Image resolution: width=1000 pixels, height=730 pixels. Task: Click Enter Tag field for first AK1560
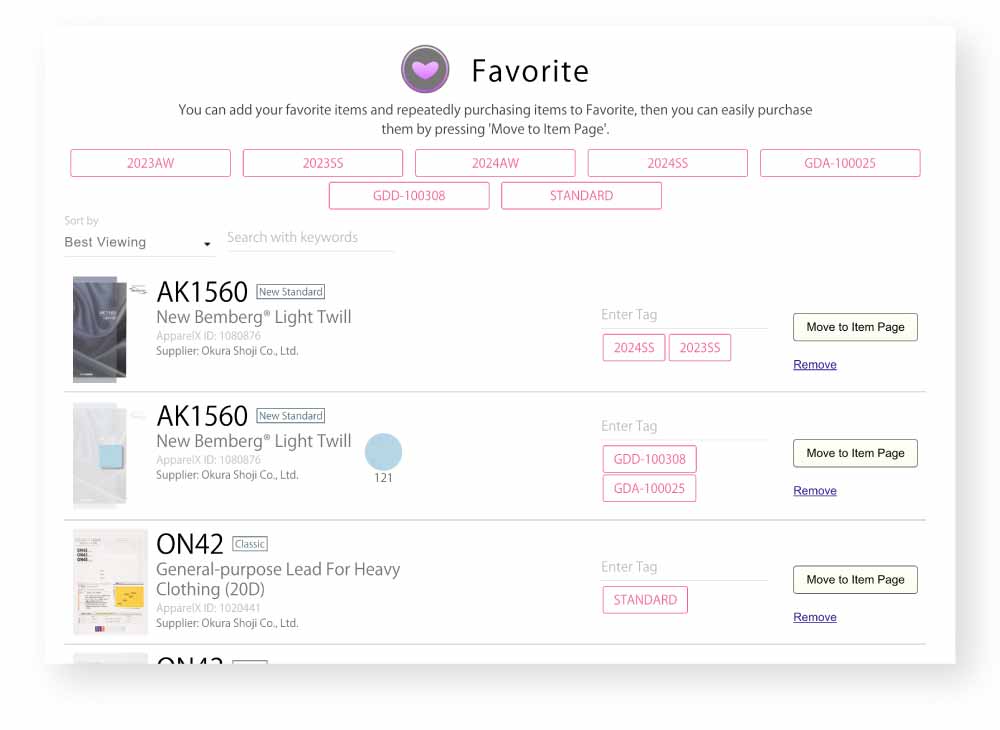(684, 315)
